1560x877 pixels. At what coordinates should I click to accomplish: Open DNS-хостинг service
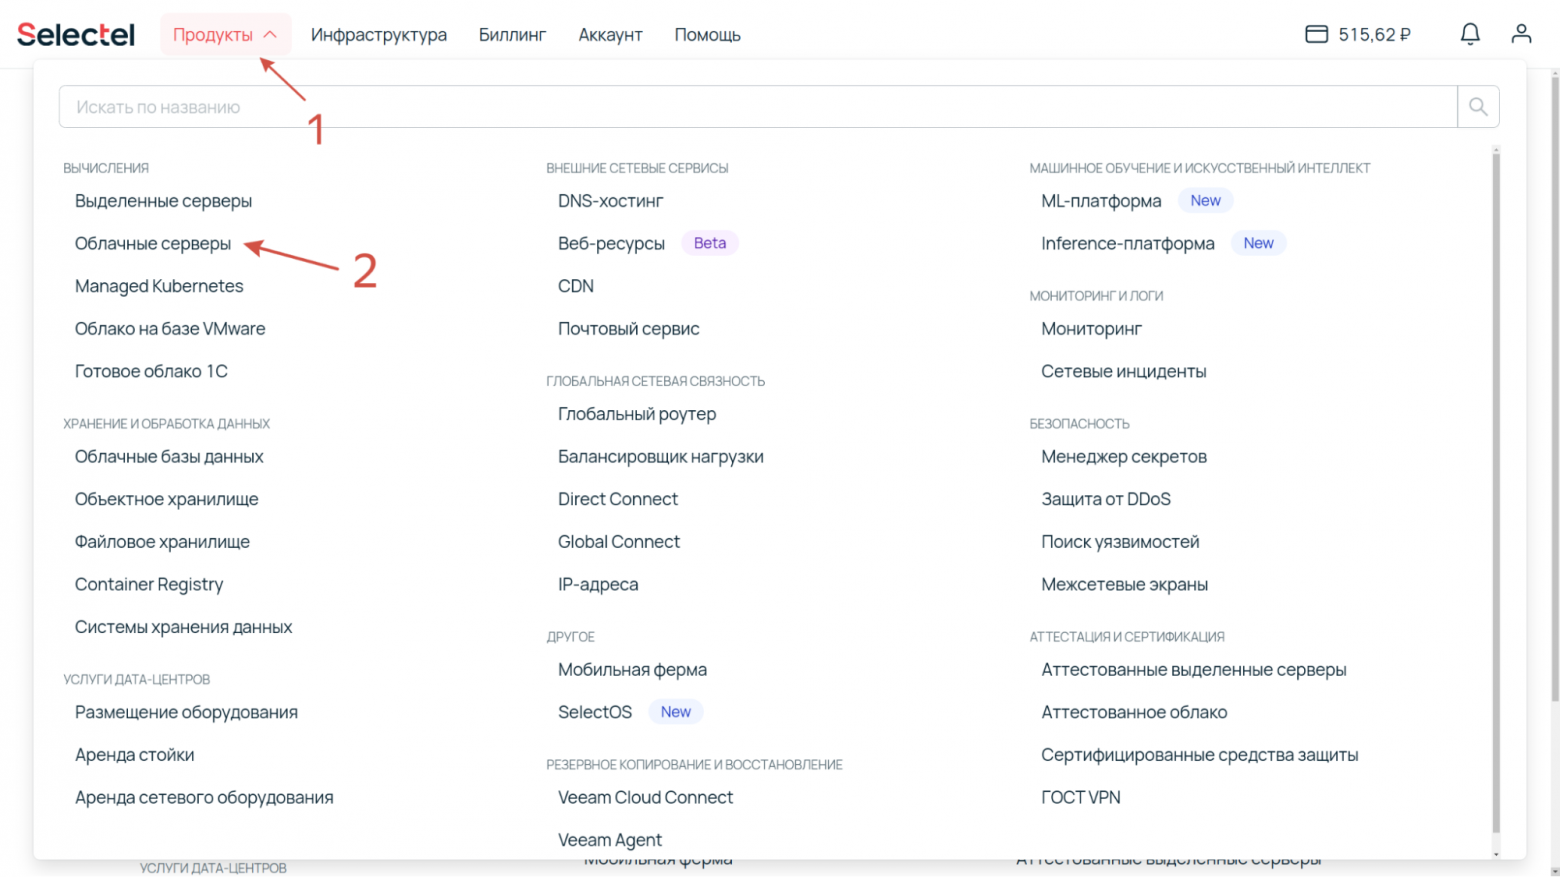pos(610,201)
